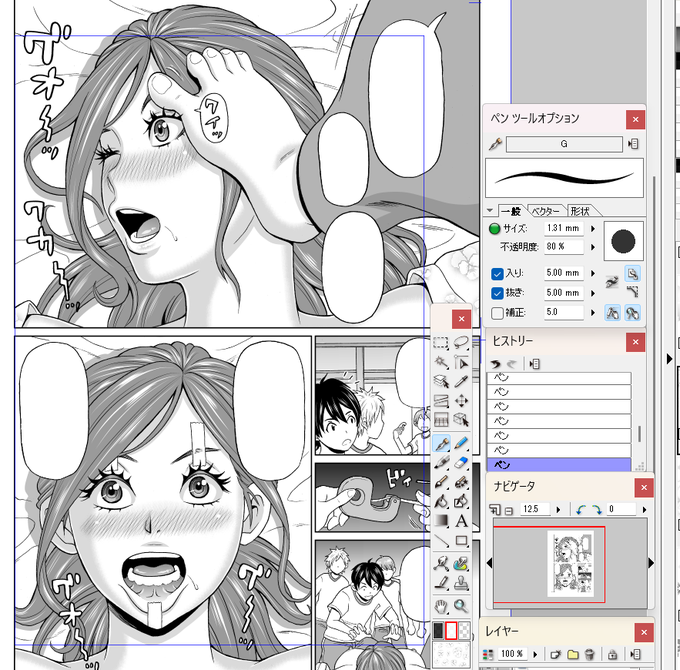Open the size slider arrow
Screen dimensions: 680x670
[593, 229]
